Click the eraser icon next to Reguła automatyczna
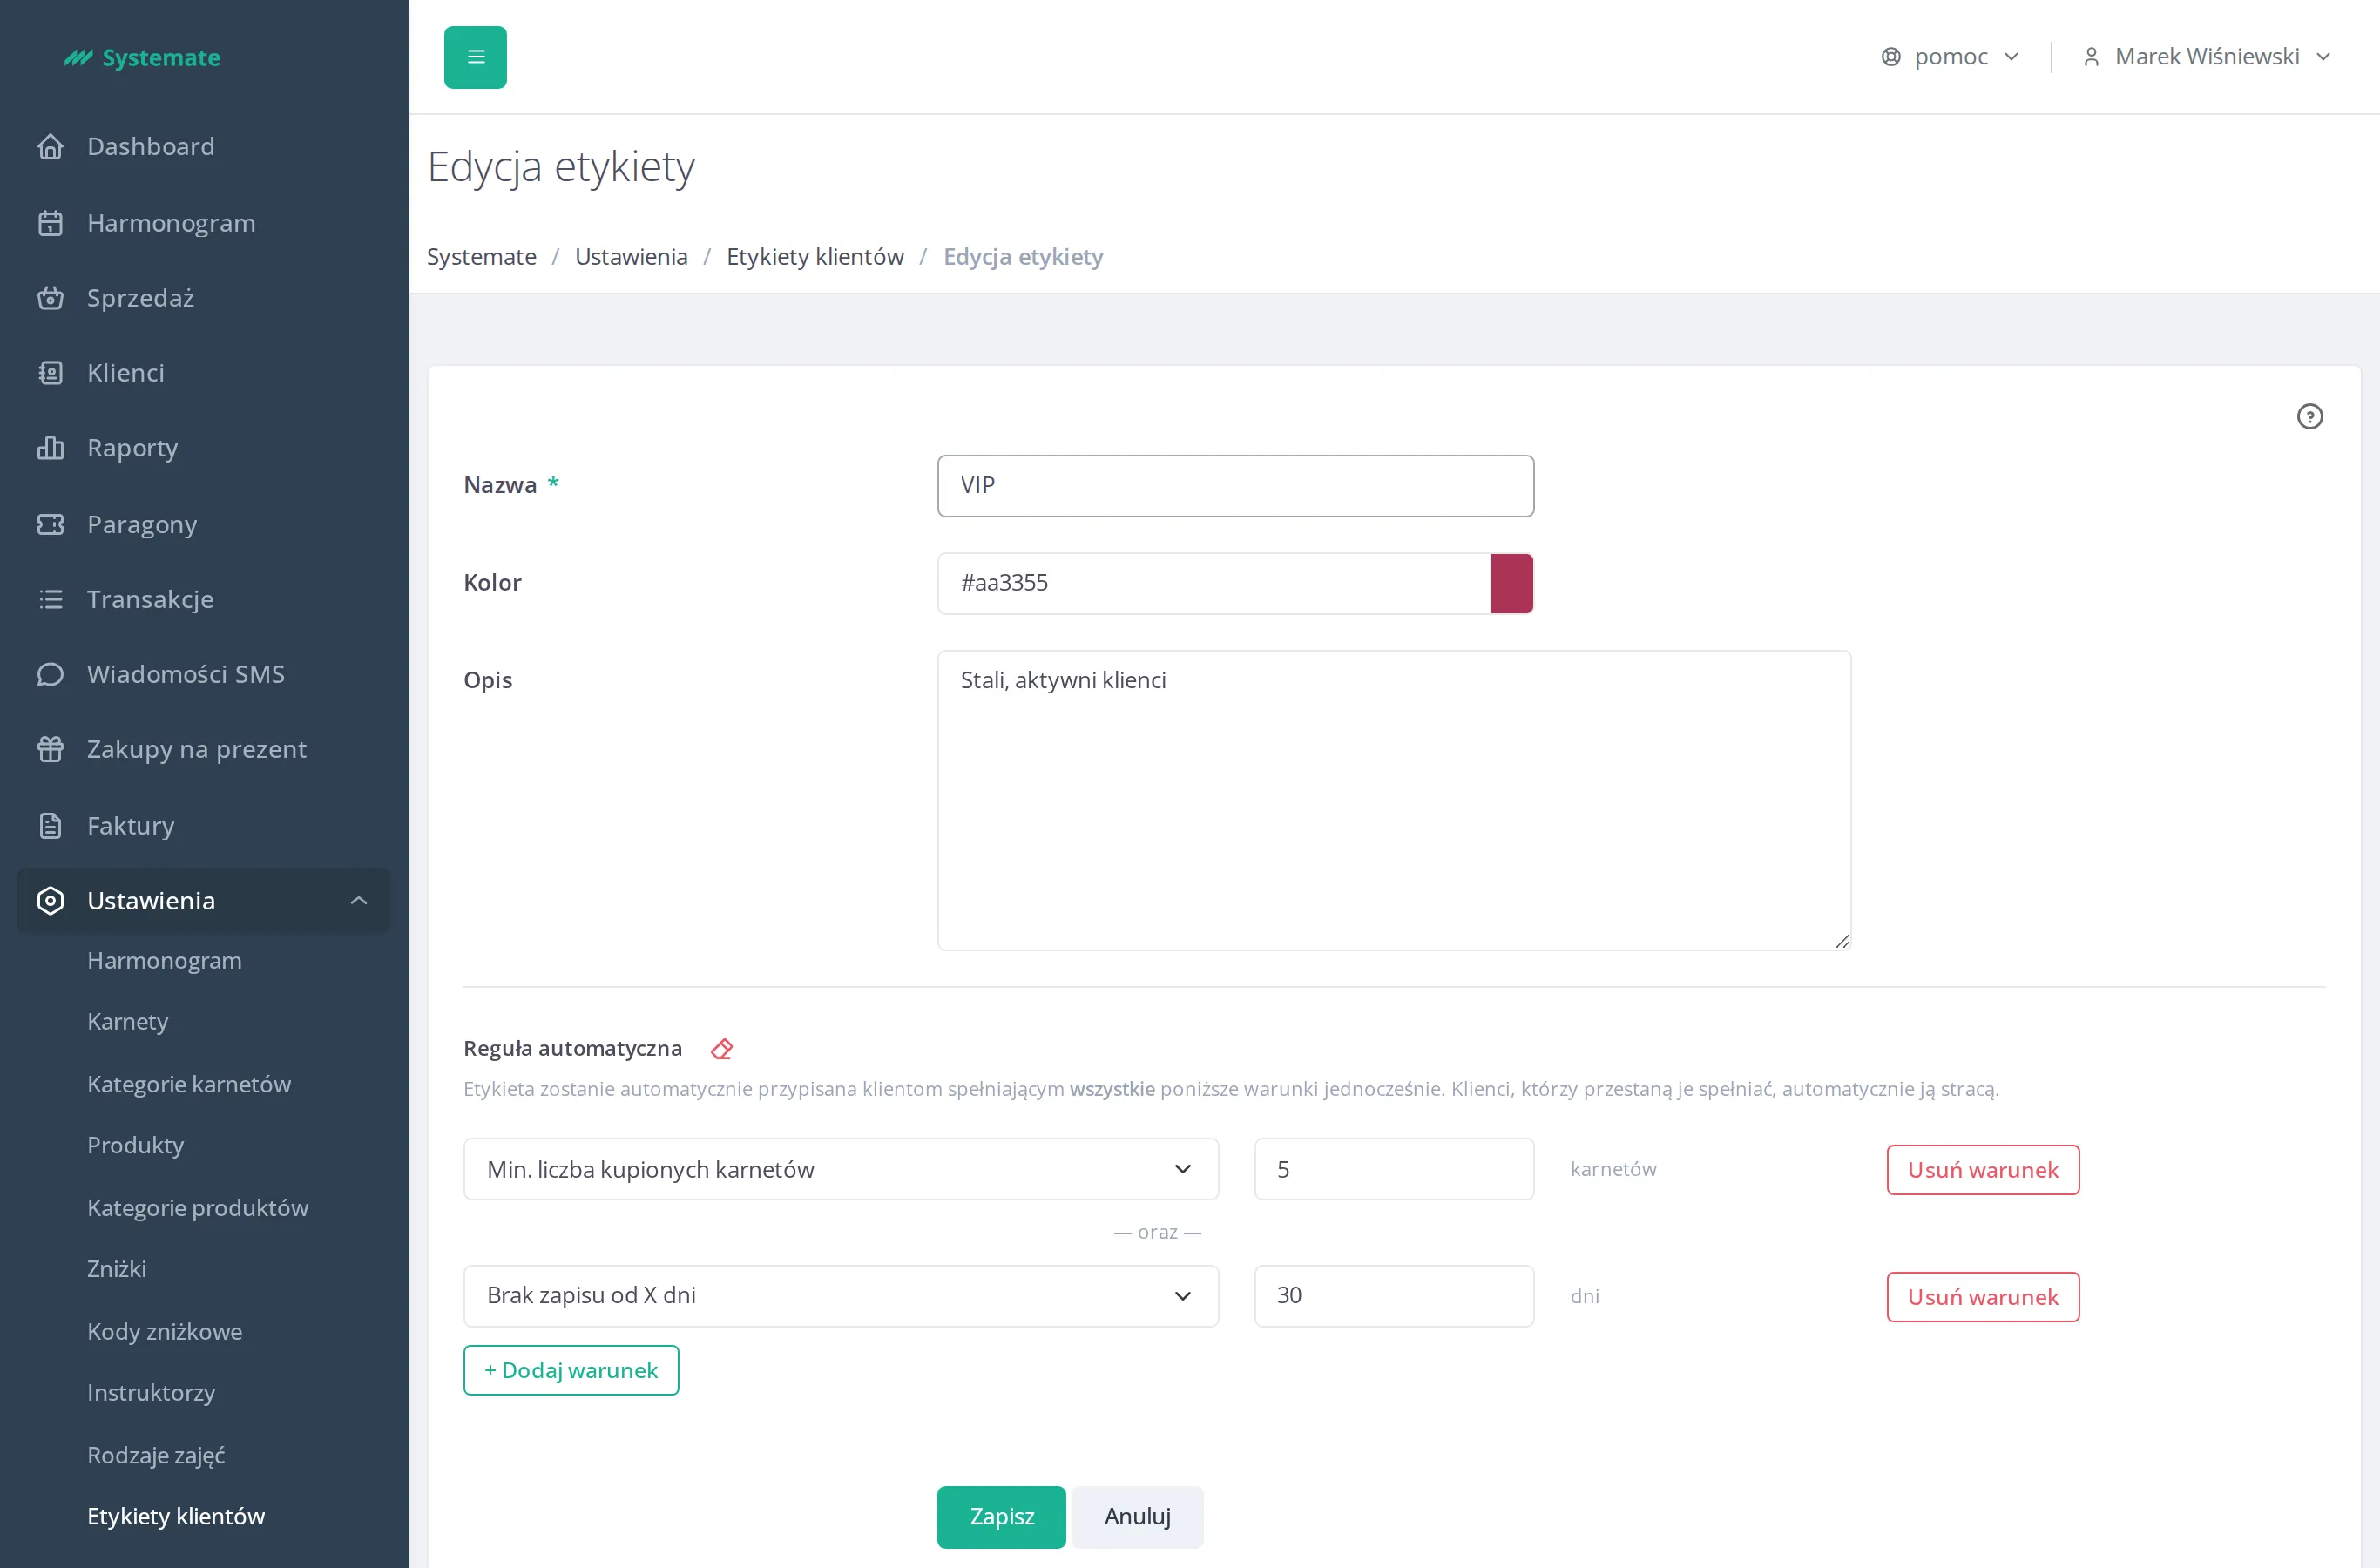Screen dimensions: 2380x1568 pyautogui.click(x=721, y=1049)
